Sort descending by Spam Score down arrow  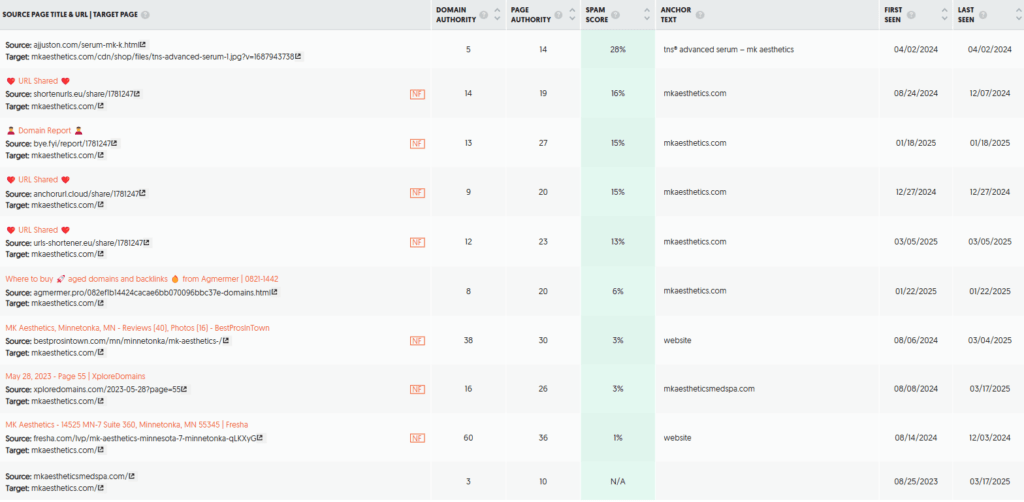646,19
